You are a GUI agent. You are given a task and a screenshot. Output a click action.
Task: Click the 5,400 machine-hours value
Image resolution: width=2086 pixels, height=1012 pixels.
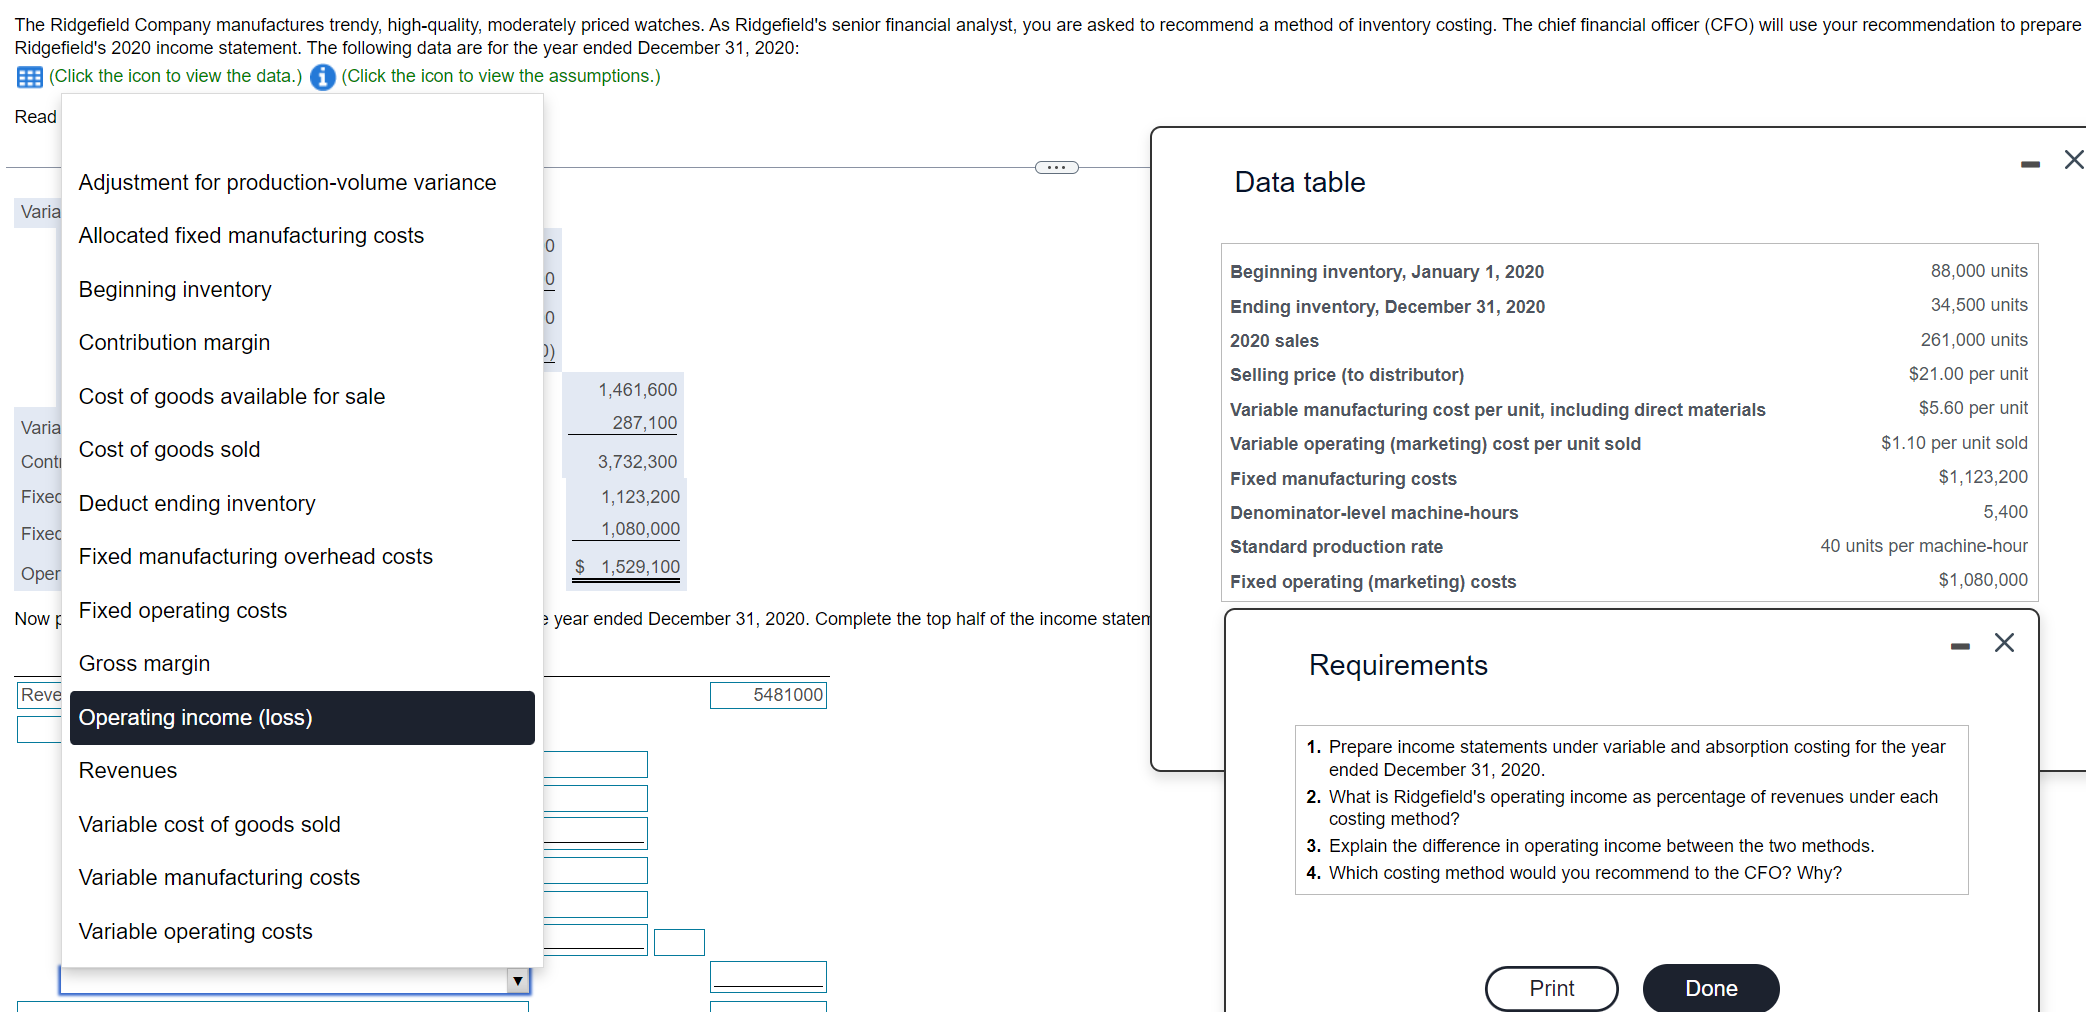pos(2005,512)
